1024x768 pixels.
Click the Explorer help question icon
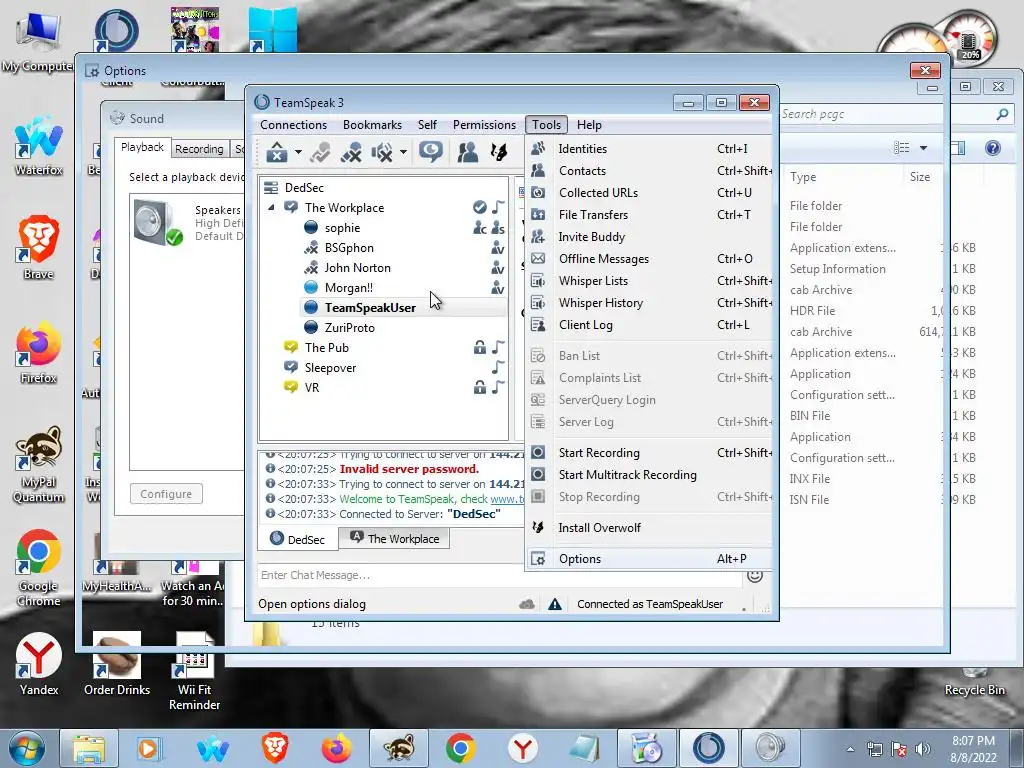coord(993,148)
